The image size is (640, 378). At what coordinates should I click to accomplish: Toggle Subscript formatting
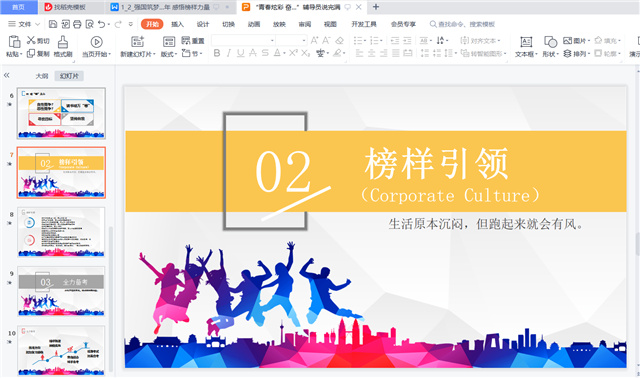305,53
